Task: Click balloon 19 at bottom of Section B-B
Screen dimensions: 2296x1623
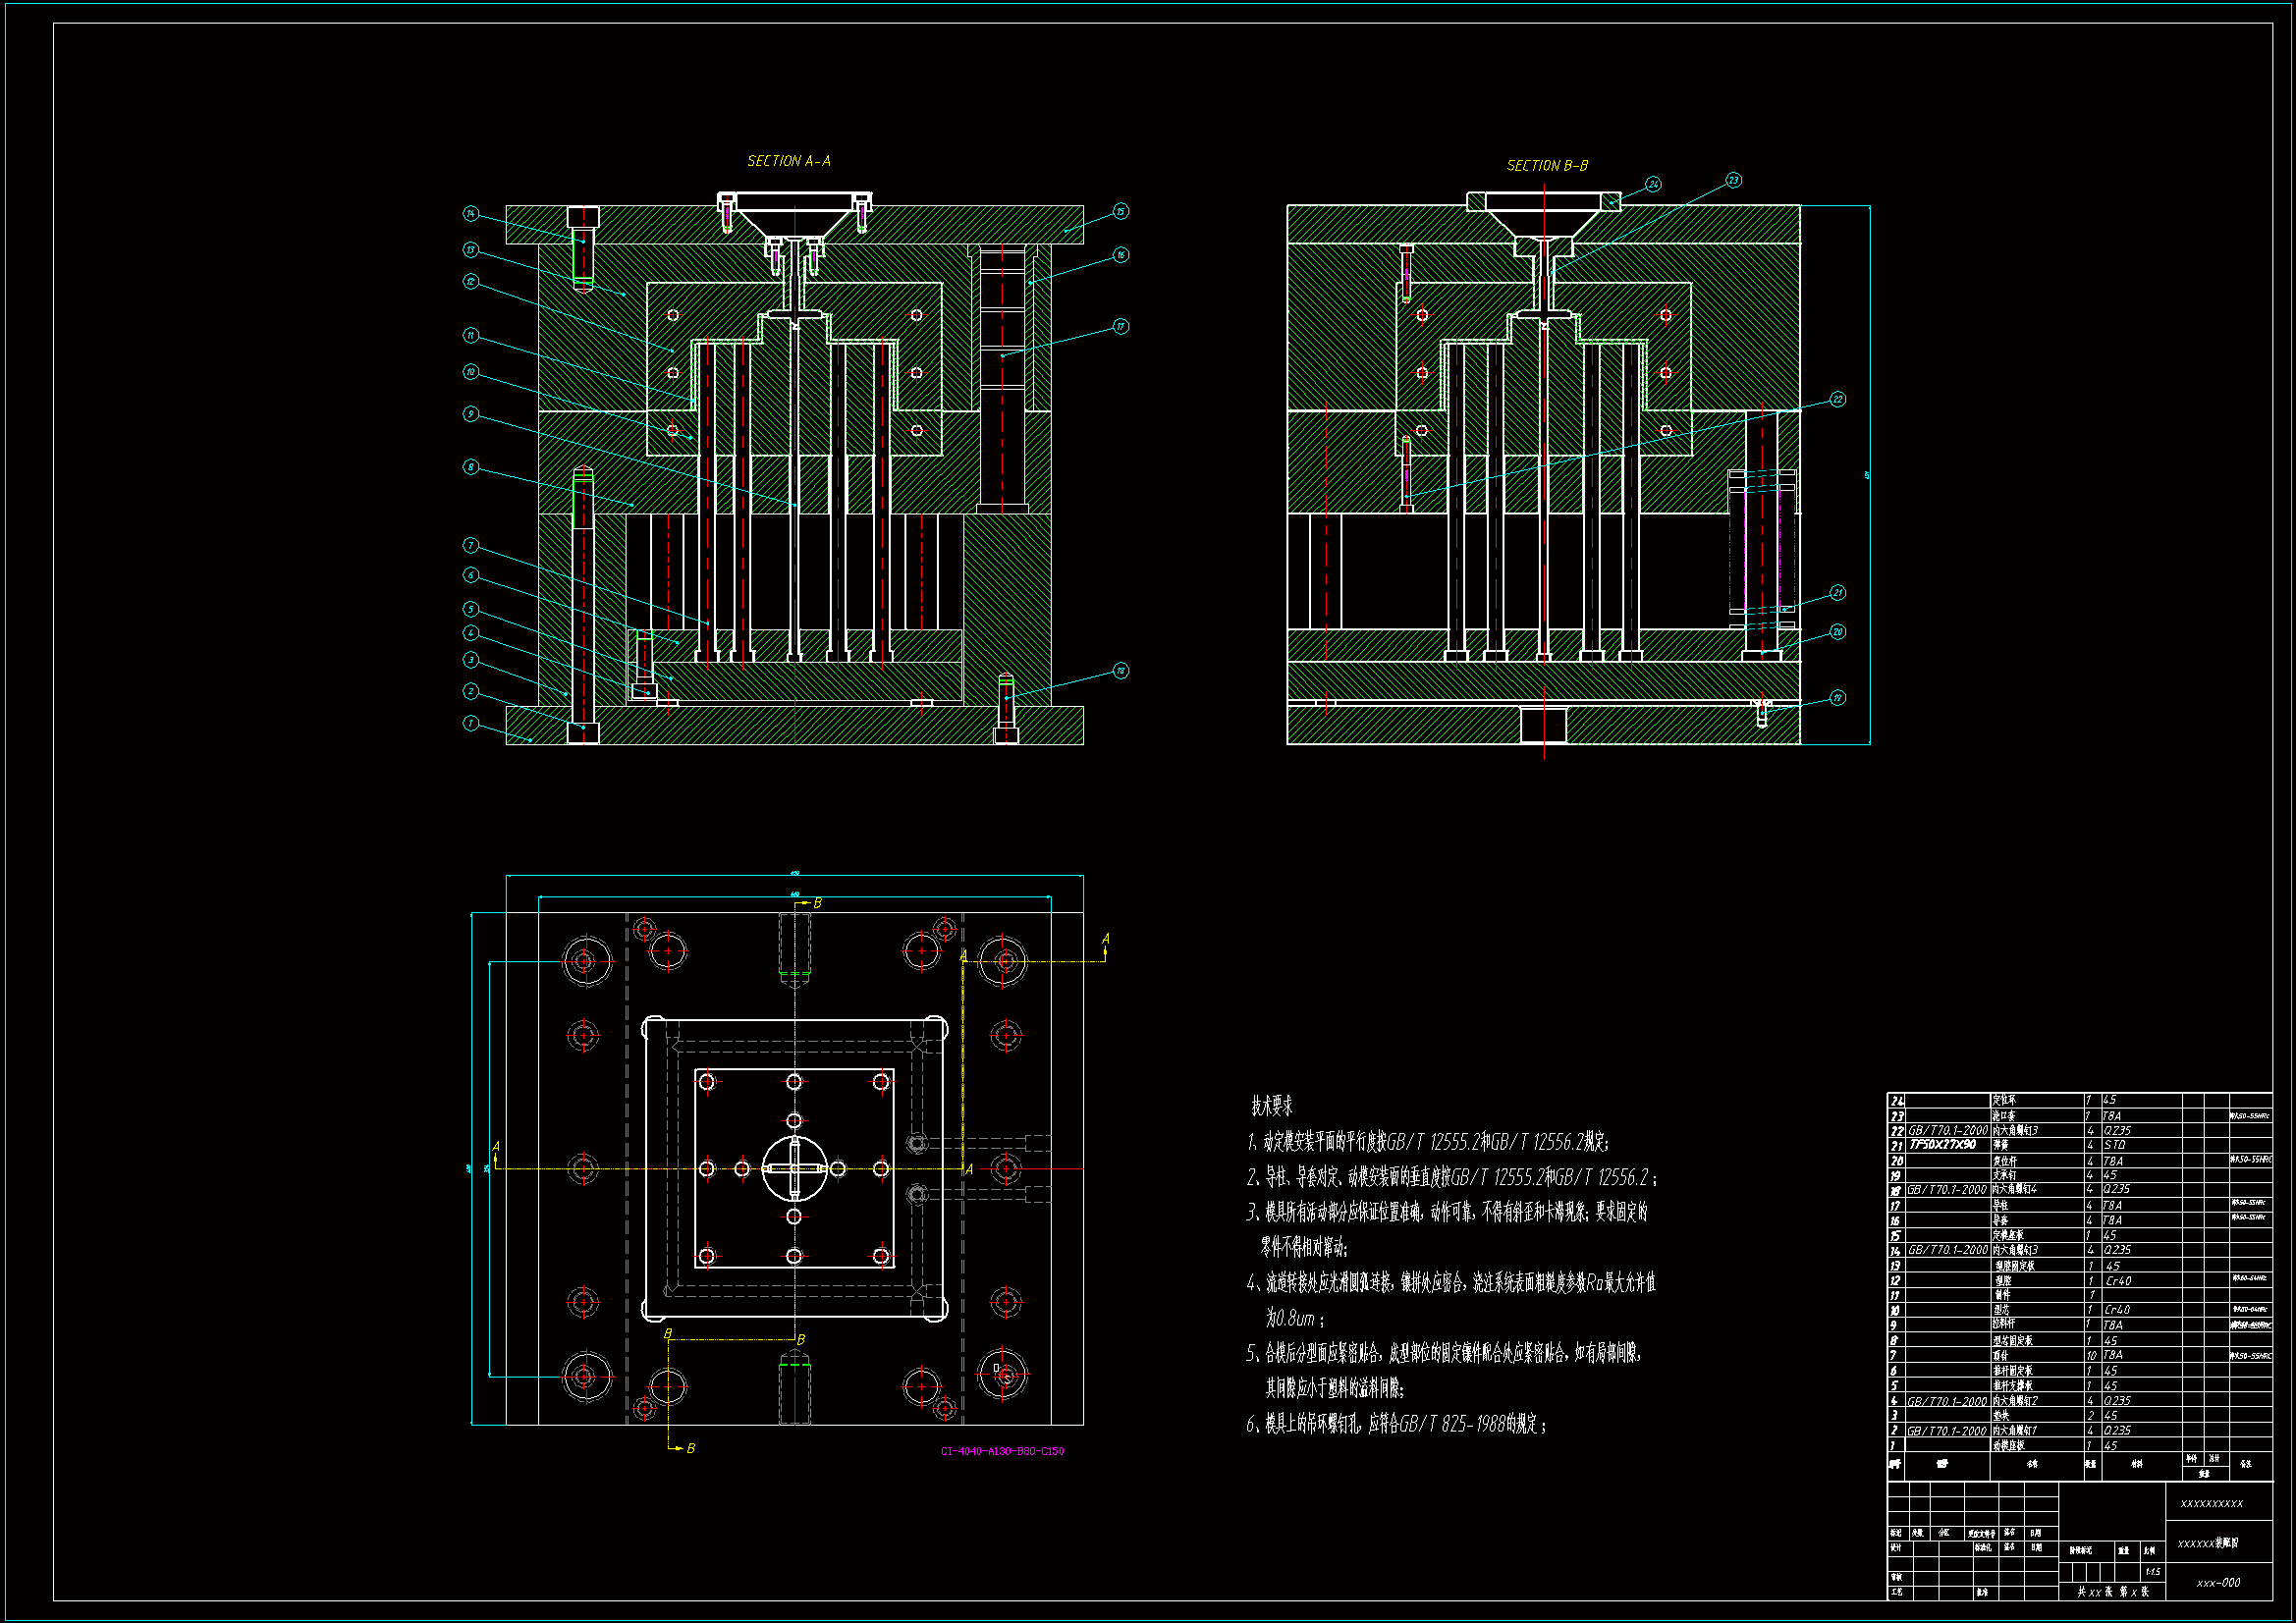Action: (1838, 698)
